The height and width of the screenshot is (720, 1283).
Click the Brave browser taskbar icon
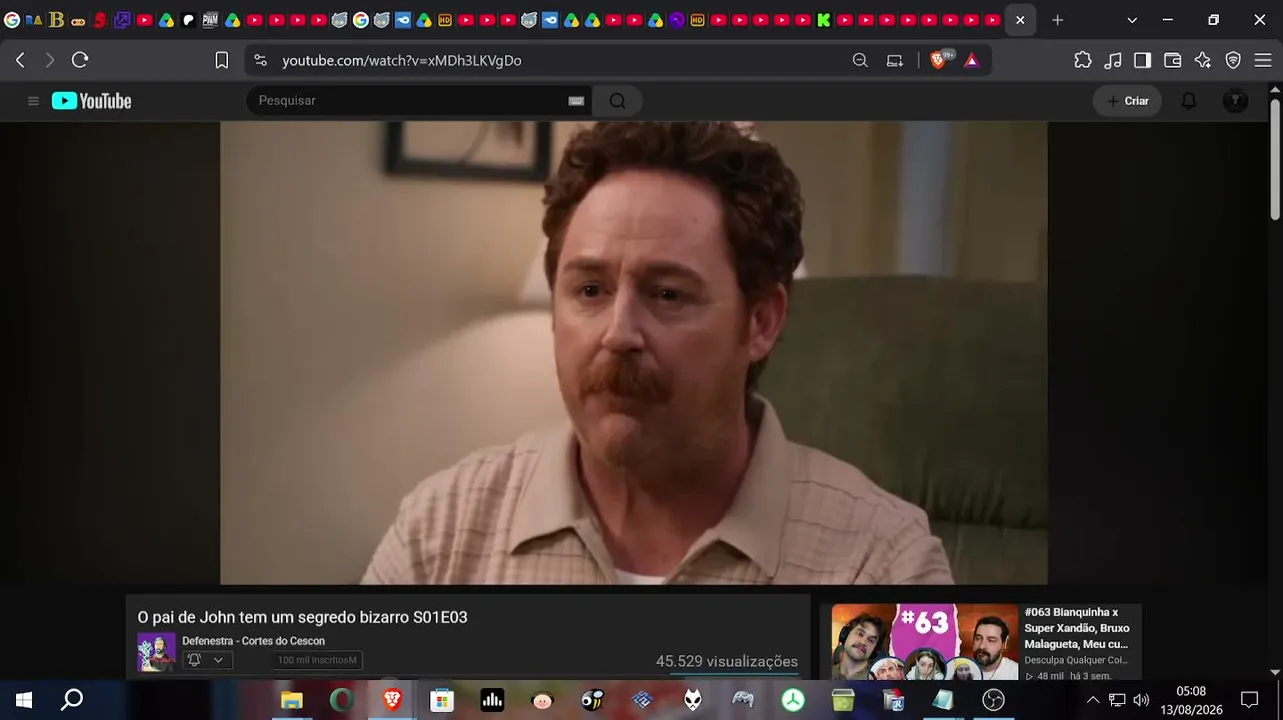pyautogui.click(x=392, y=700)
